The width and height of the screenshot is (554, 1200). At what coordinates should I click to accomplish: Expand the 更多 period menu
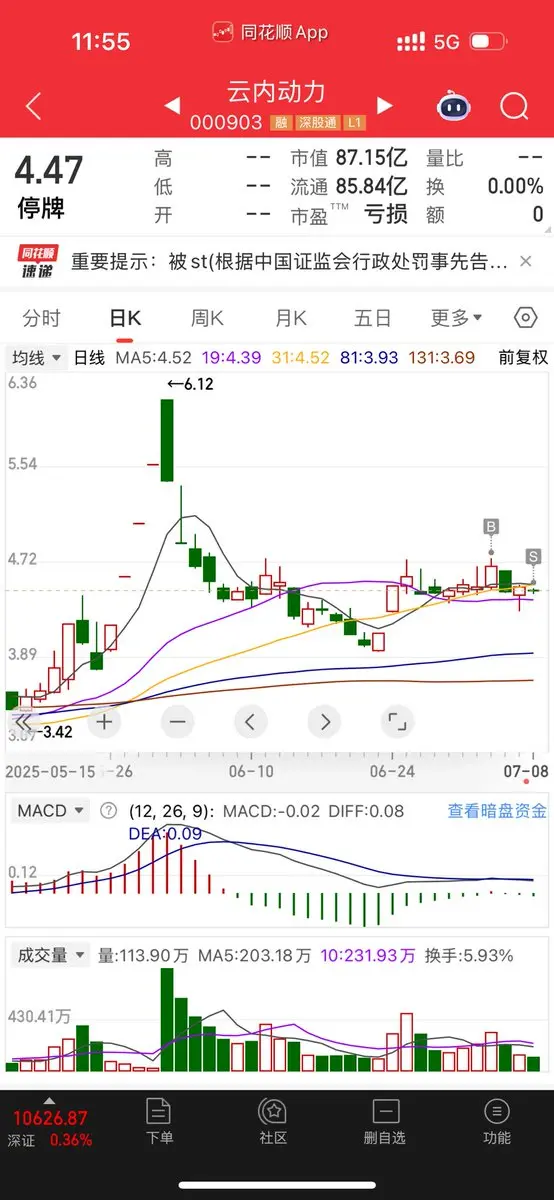pyautogui.click(x=456, y=318)
